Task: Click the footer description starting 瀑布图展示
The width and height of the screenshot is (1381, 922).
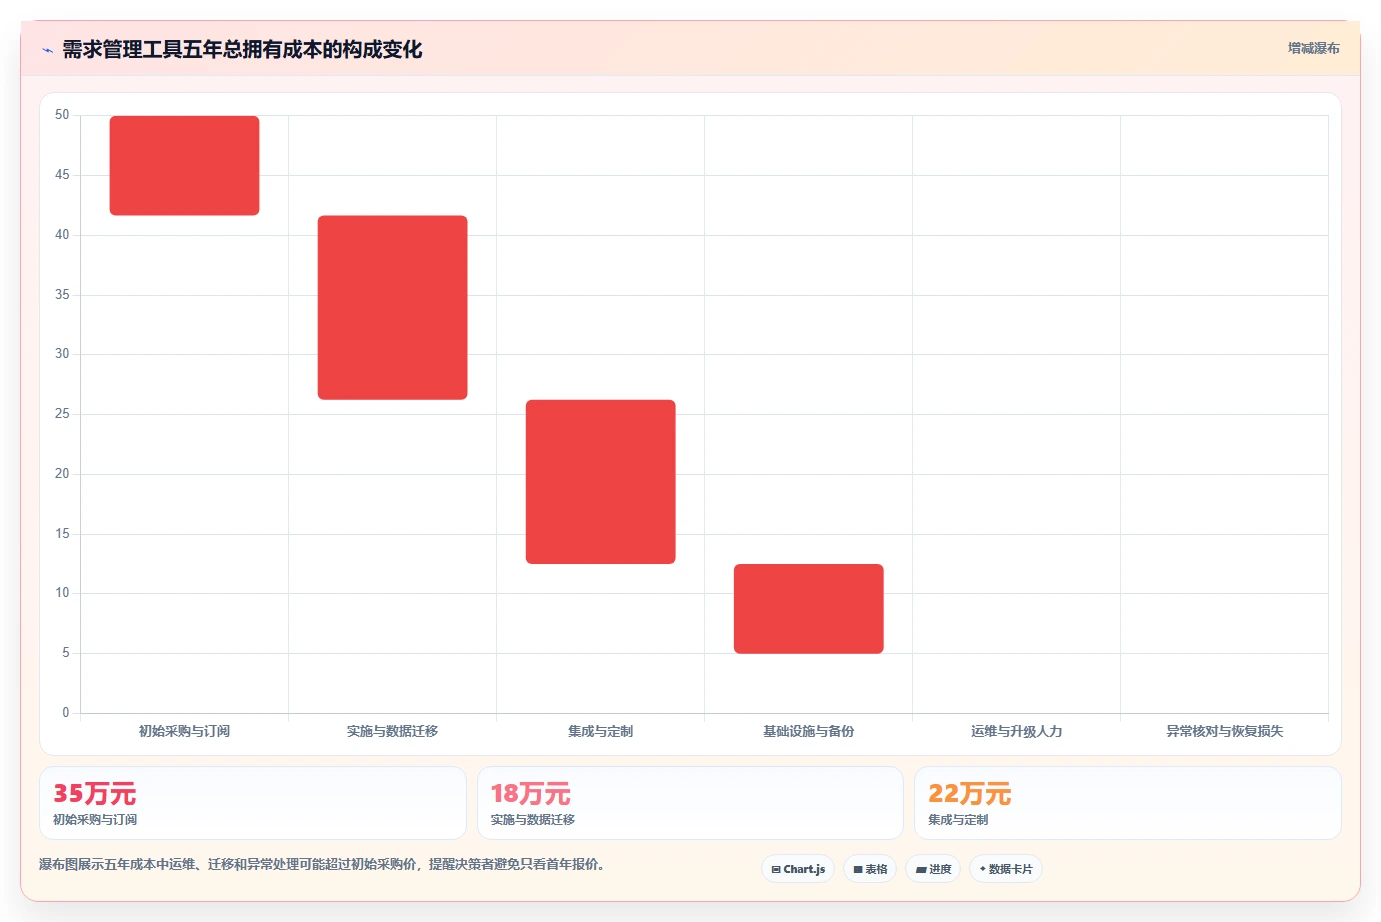Action: pyautogui.click(x=322, y=864)
